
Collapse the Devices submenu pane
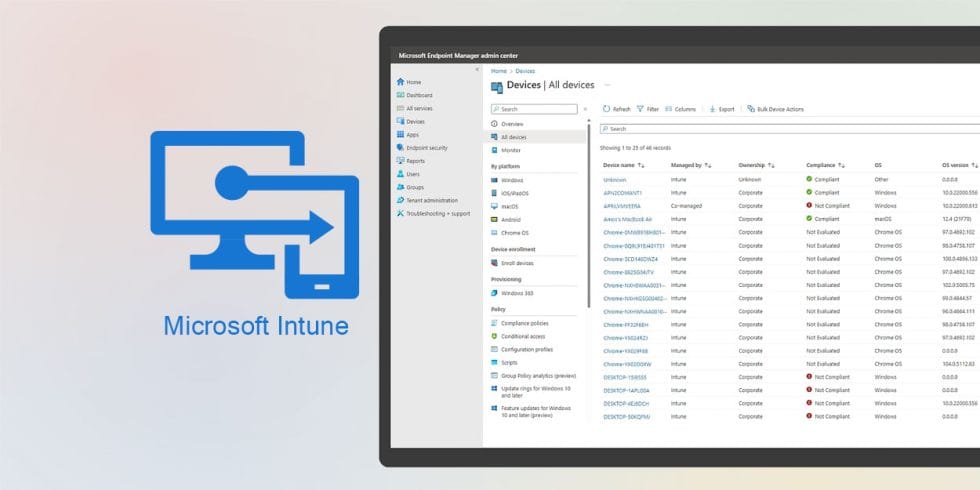[585, 109]
